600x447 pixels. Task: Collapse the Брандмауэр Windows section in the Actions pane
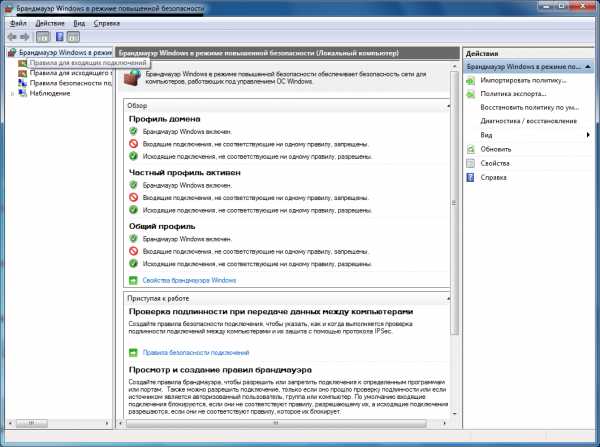click(589, 65)
